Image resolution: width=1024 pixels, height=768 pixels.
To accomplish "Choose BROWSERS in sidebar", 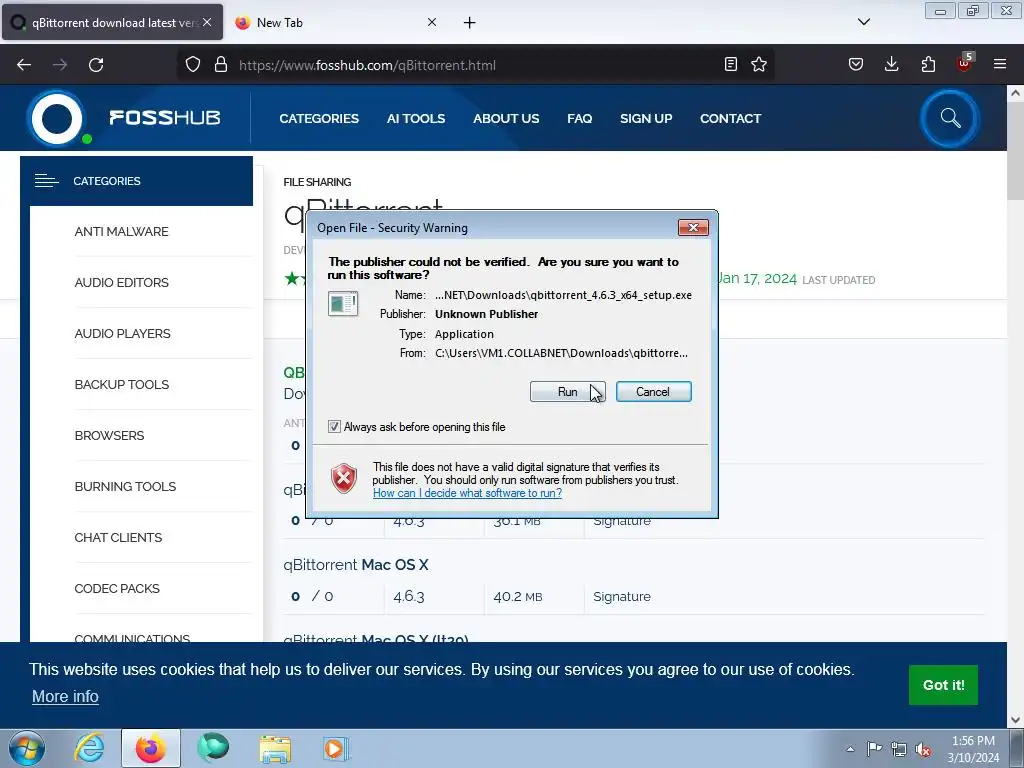I will click(x=109, y=436).
